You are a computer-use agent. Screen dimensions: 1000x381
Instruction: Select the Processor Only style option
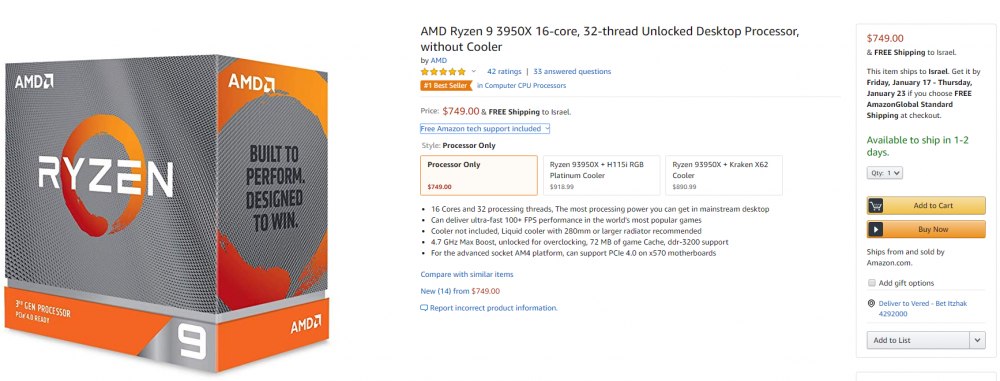[x=479, y=176]
